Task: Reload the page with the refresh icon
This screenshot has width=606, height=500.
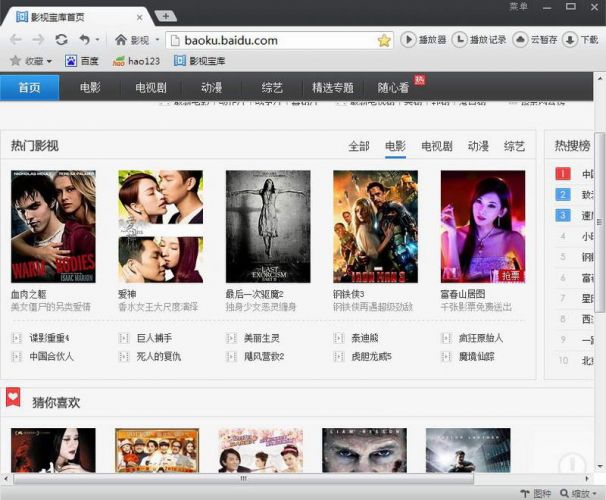Action: [62, 39]
